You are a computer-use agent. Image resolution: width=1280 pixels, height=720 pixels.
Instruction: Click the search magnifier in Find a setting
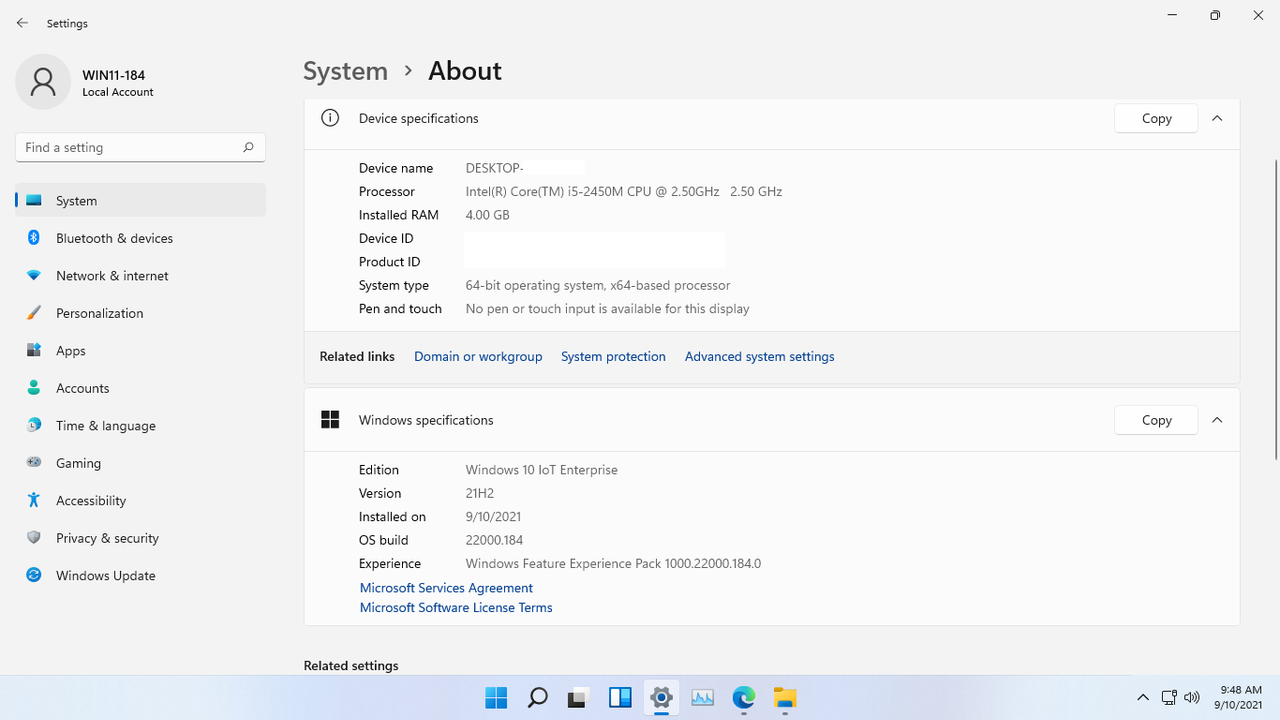pyautogui.click(x=248, y=147)
